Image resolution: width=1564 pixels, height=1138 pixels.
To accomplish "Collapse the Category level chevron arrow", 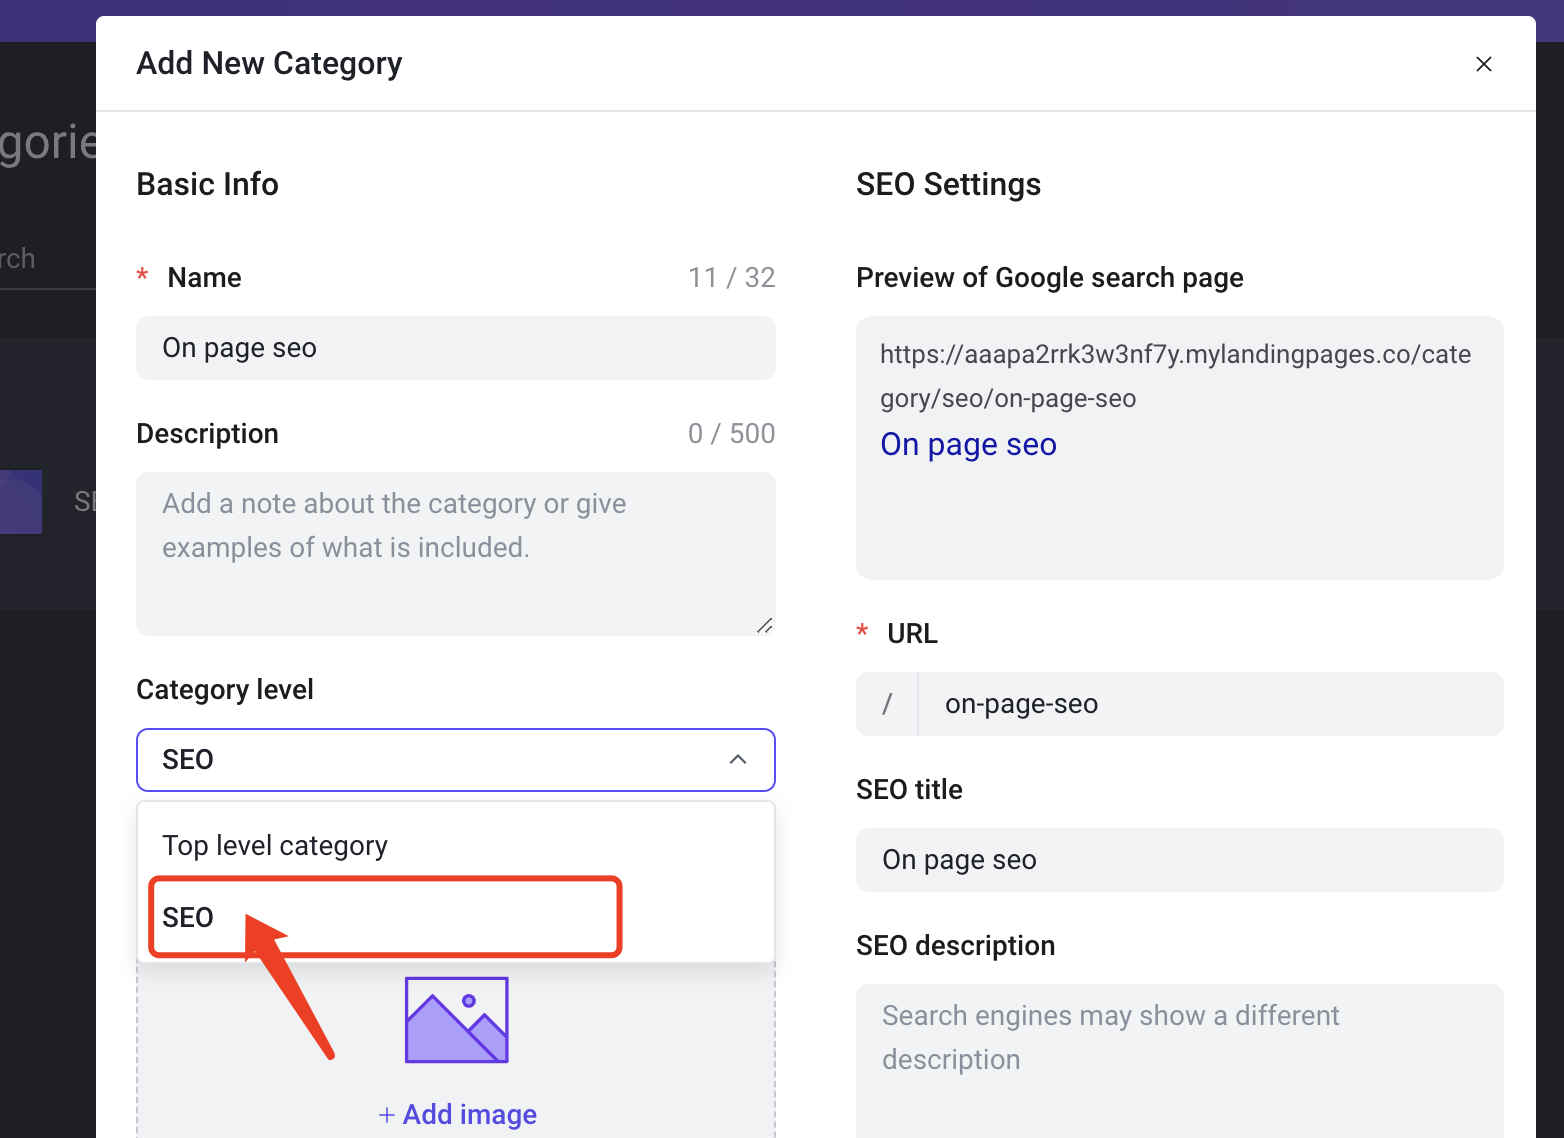I will pos(738,760).
